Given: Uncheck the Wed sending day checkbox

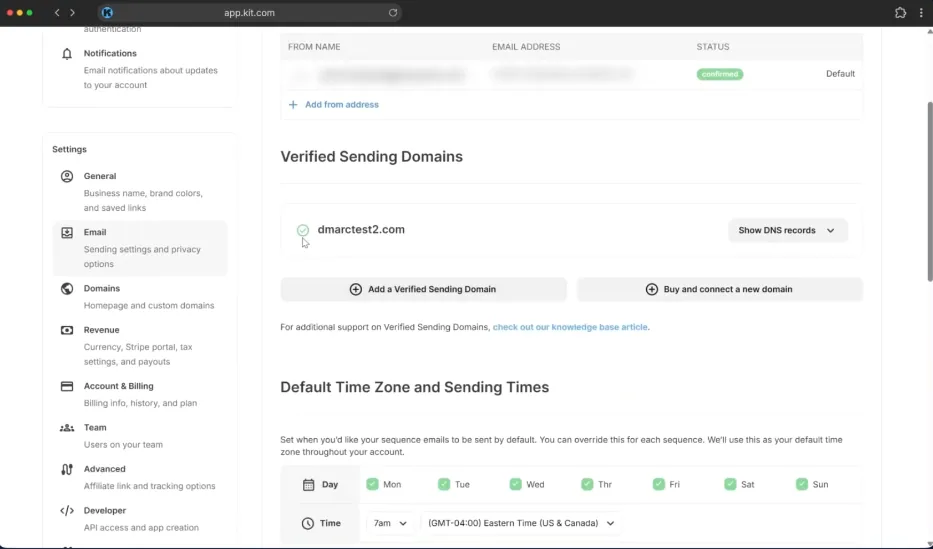Looking at the screenshot, I should (x=515, y=484).
